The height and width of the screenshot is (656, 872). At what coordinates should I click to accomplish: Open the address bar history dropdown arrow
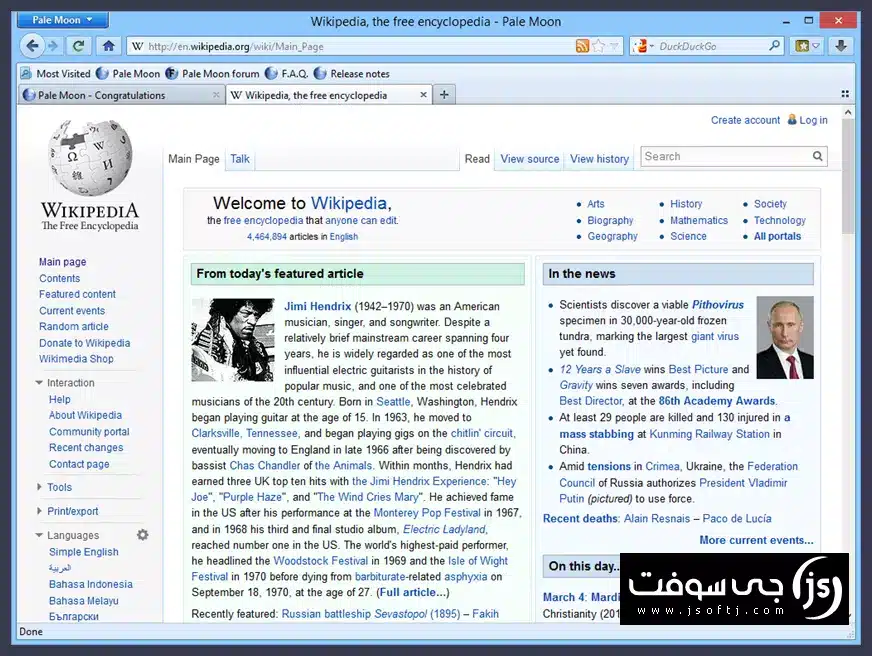tap(613, 46)
